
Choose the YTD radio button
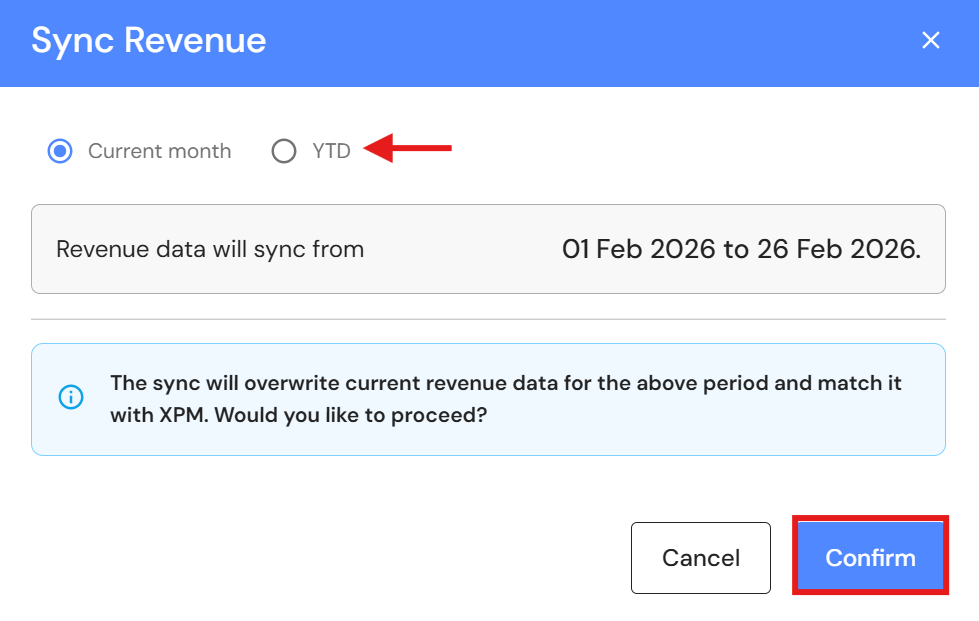tap(284, 151)
